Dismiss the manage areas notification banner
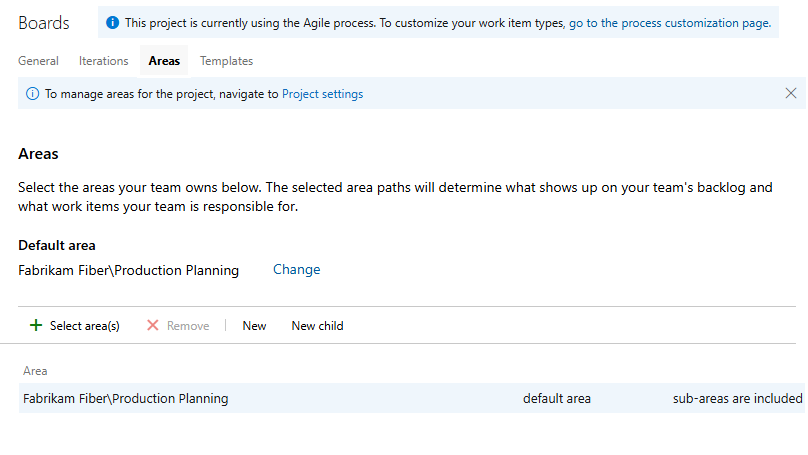This screenshot has height=455, width=808. (791, 93)
